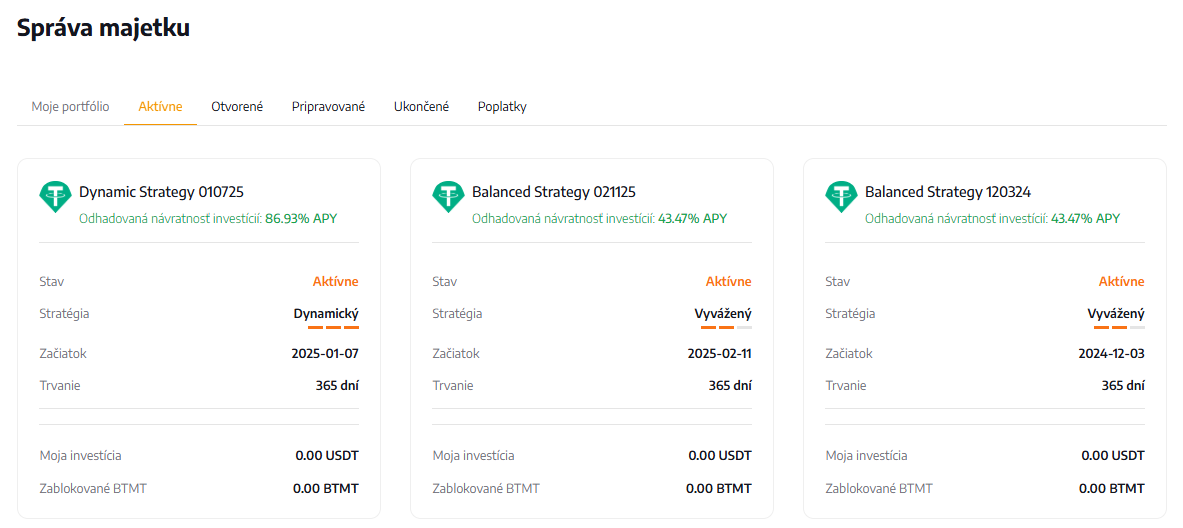The width and height of the screenshot is (1183, 528).
Task: Click Správa majetku page heading
Action: pyautogui.click(x=103, y=28)
